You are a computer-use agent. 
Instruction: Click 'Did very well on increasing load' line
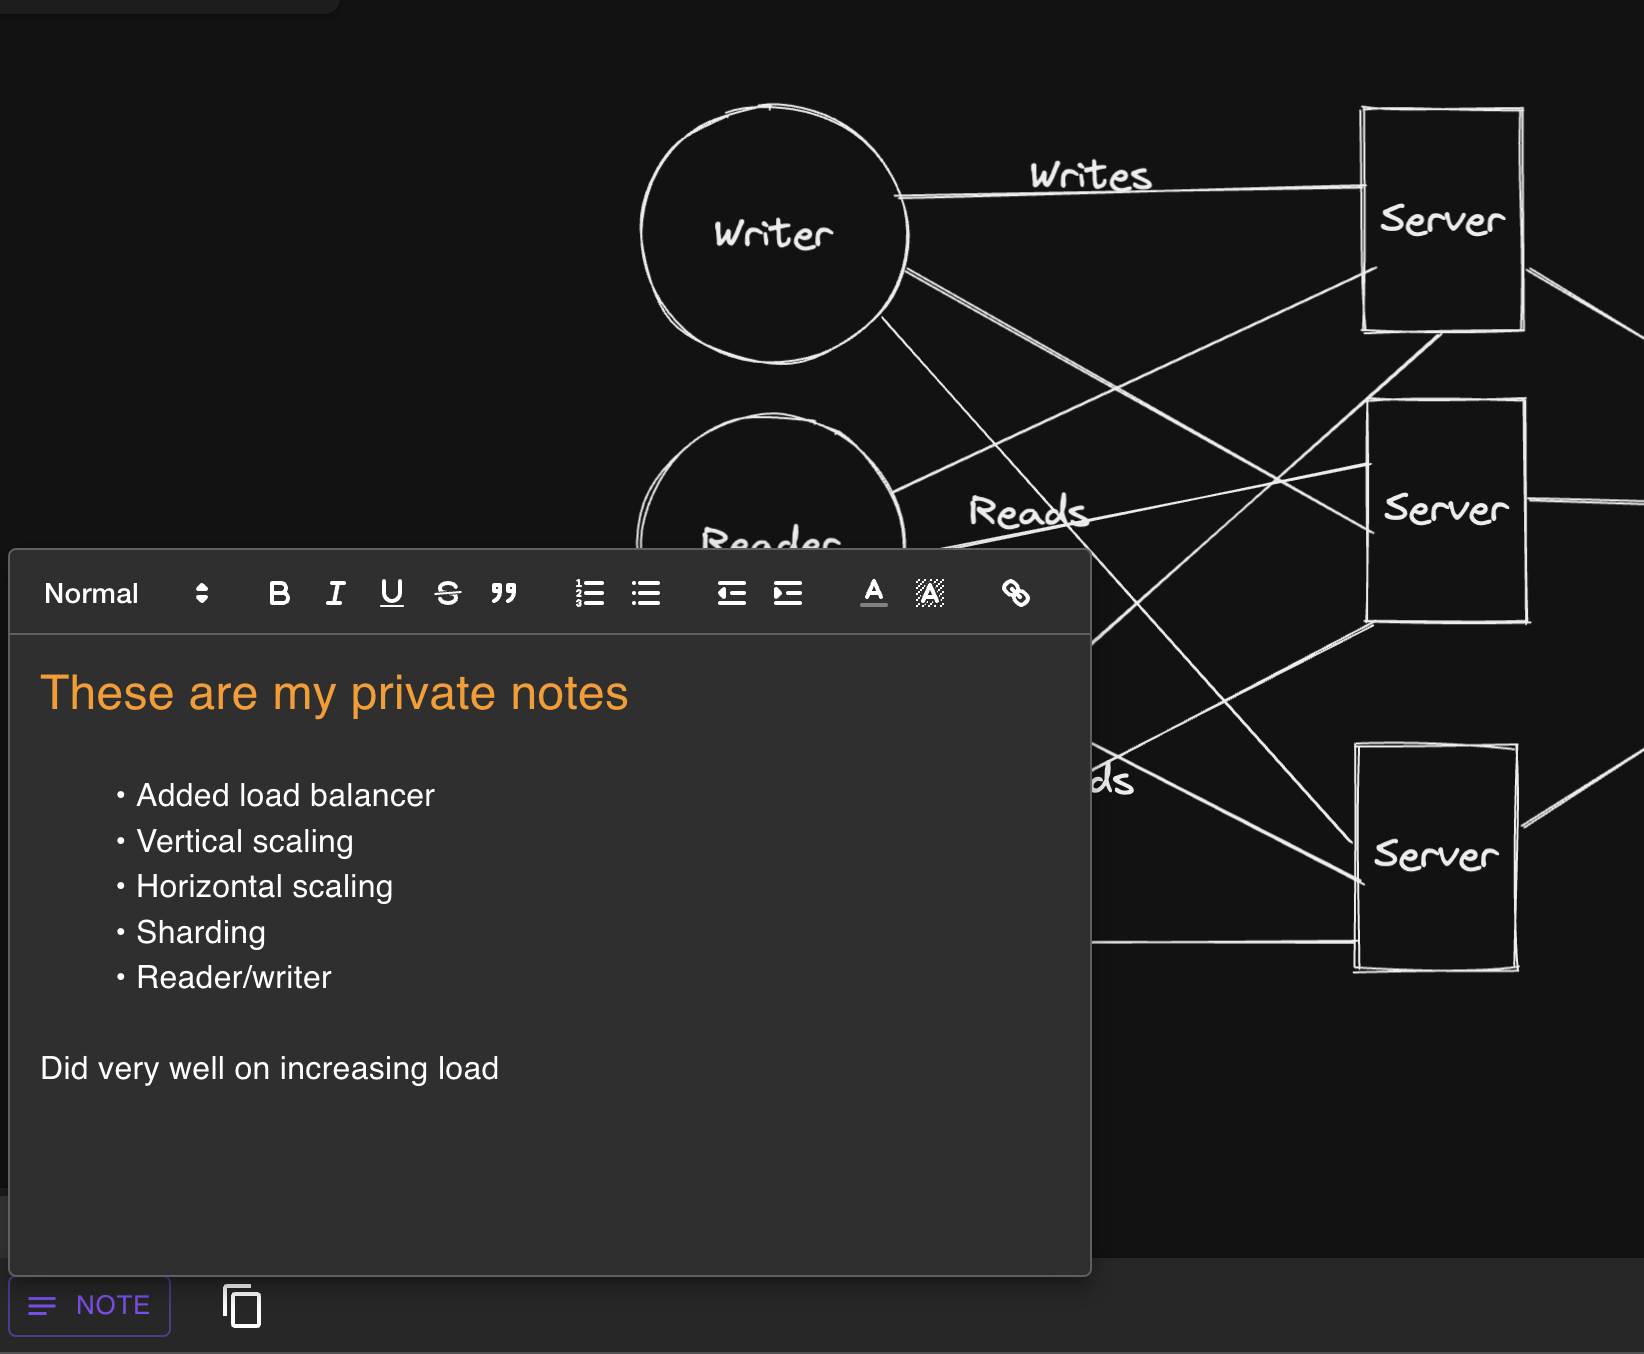(x=269, y=1068)
